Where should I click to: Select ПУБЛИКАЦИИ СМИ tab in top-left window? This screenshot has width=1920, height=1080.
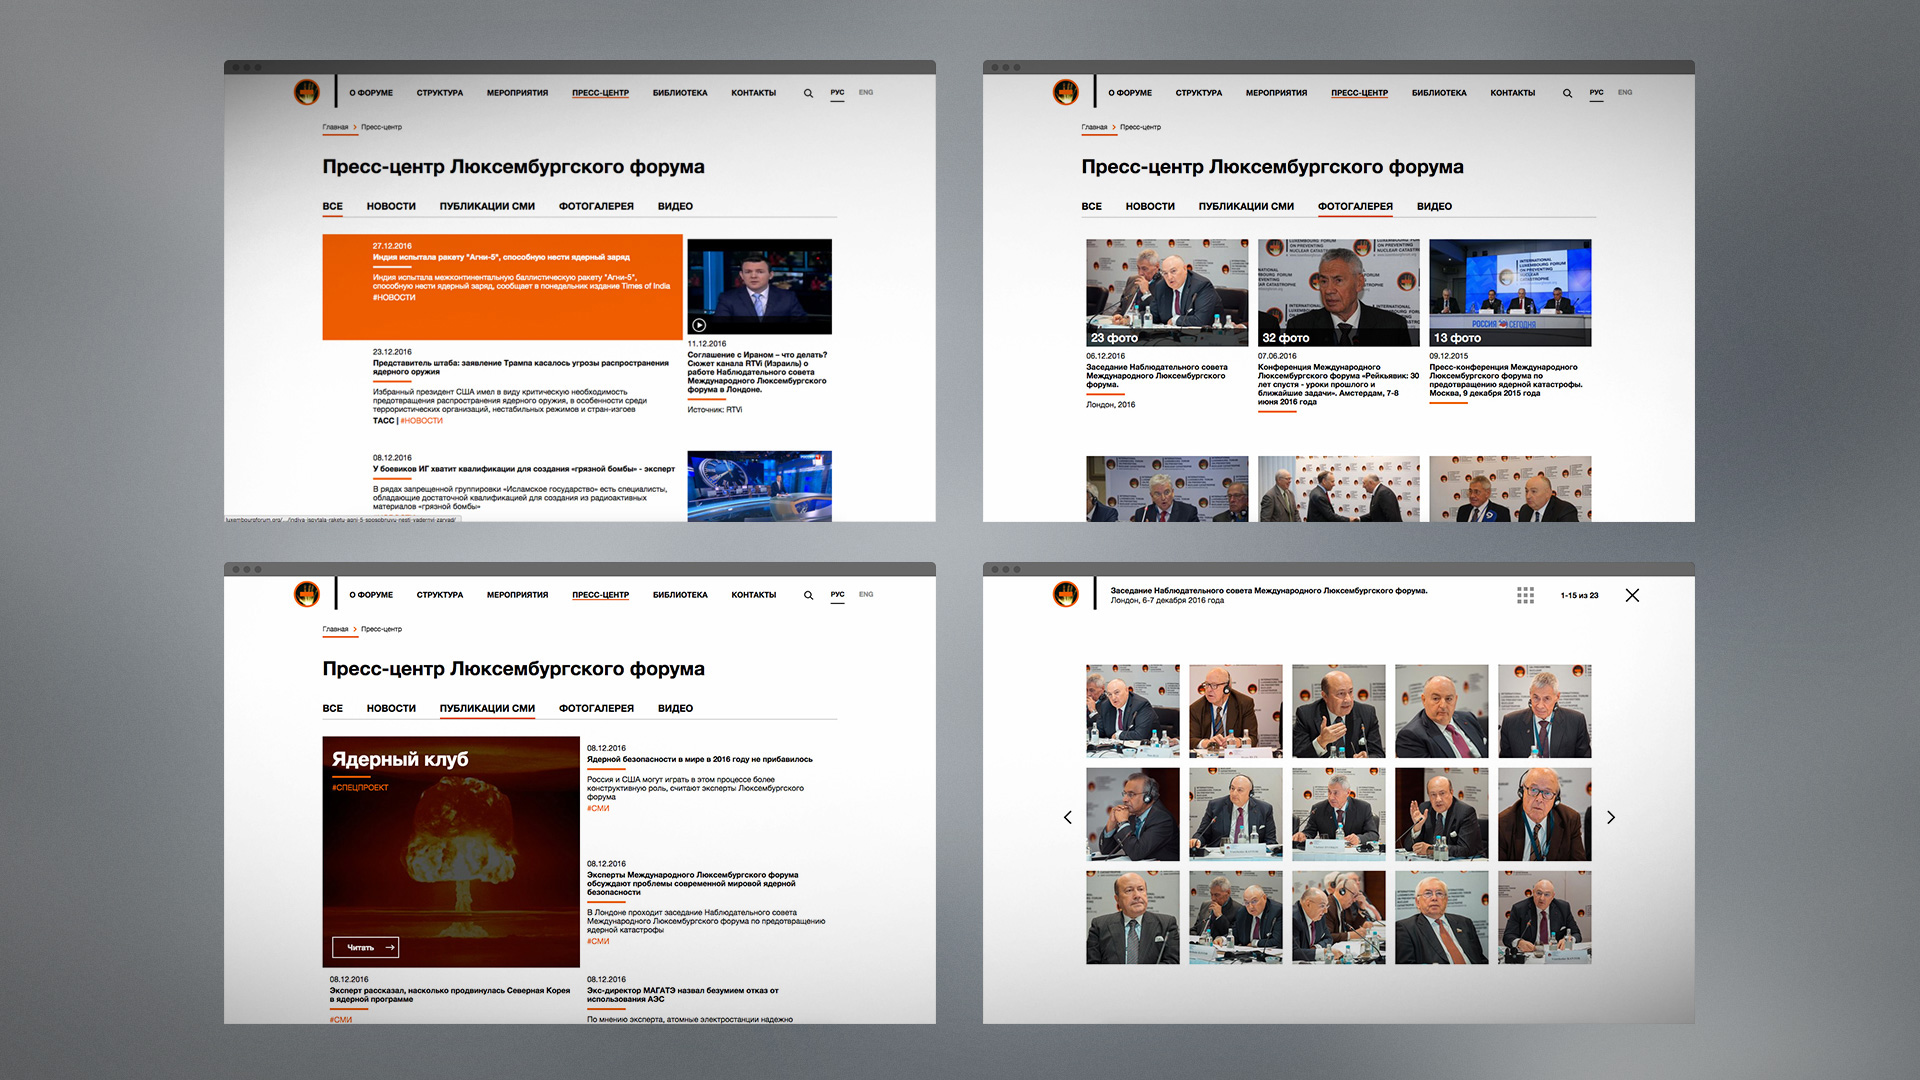[487, 206]
